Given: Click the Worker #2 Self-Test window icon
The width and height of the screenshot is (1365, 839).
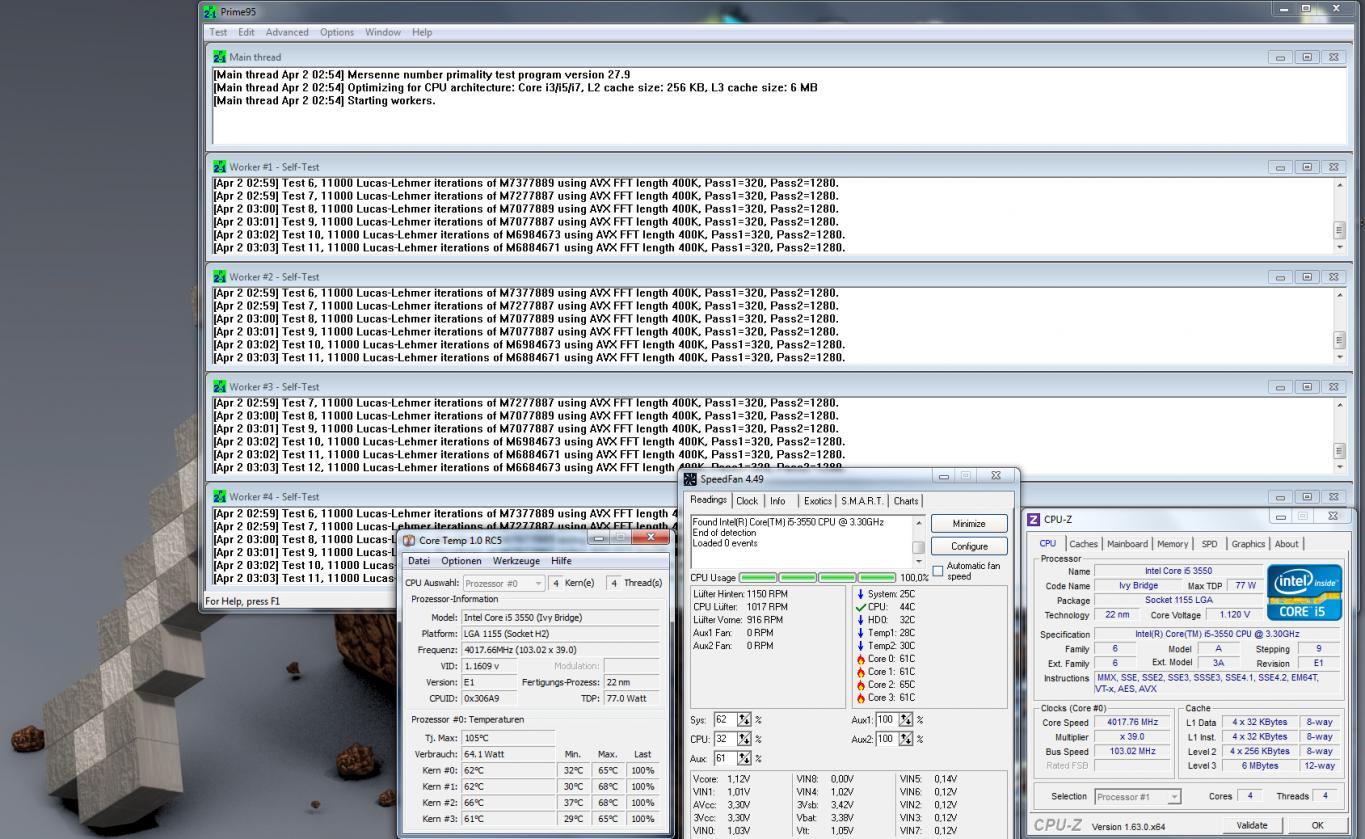Looking at the screenshot, I should (221, 277).
